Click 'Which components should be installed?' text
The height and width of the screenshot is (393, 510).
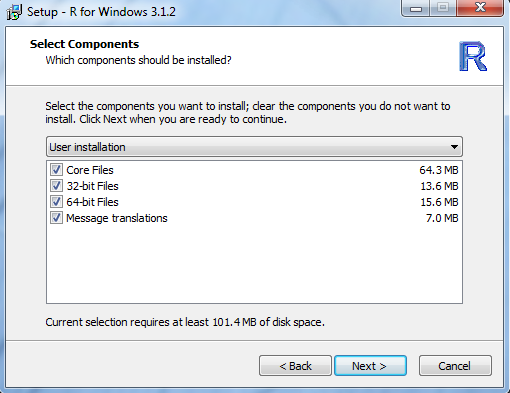click(138, 60)
